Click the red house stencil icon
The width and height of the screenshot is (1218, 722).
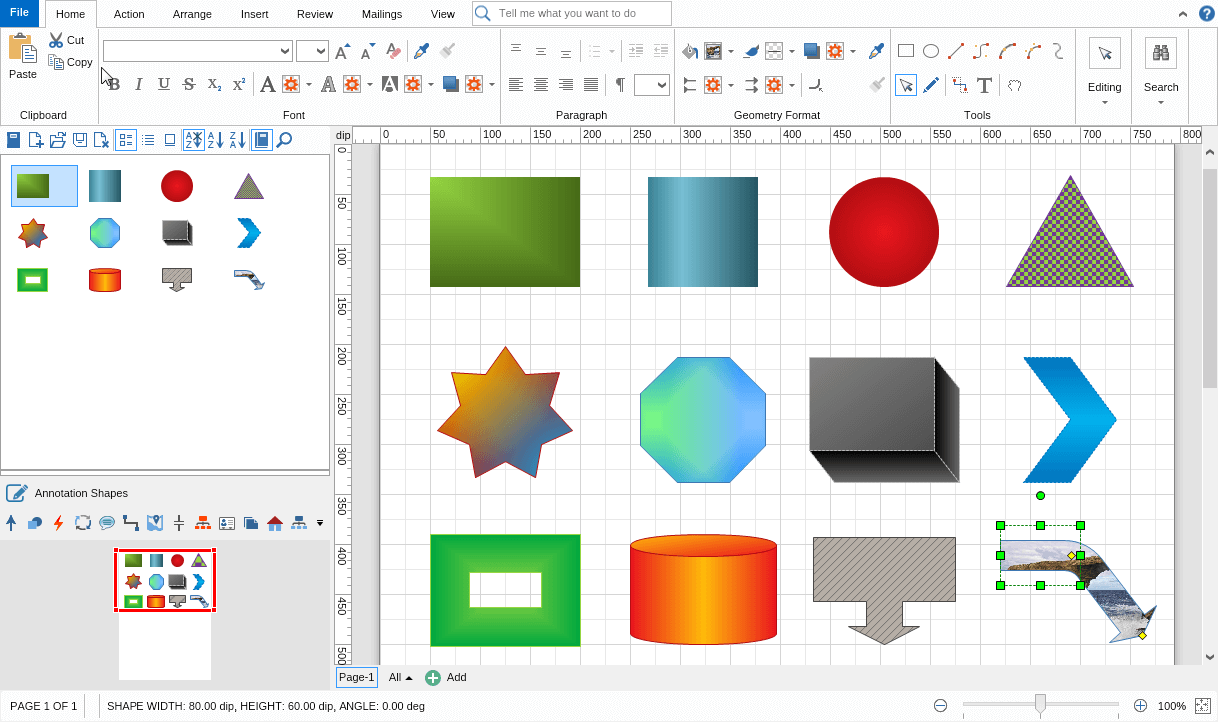click(275, 522)
